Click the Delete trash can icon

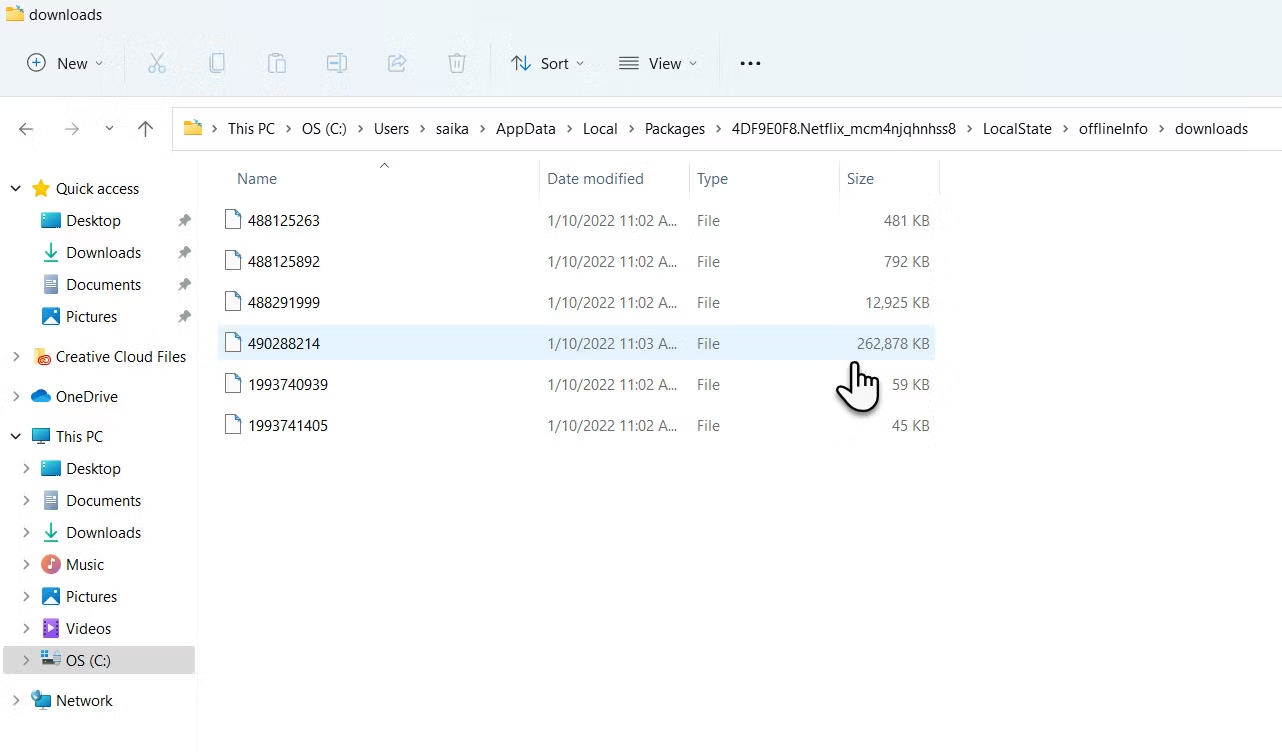pos(457,63)
